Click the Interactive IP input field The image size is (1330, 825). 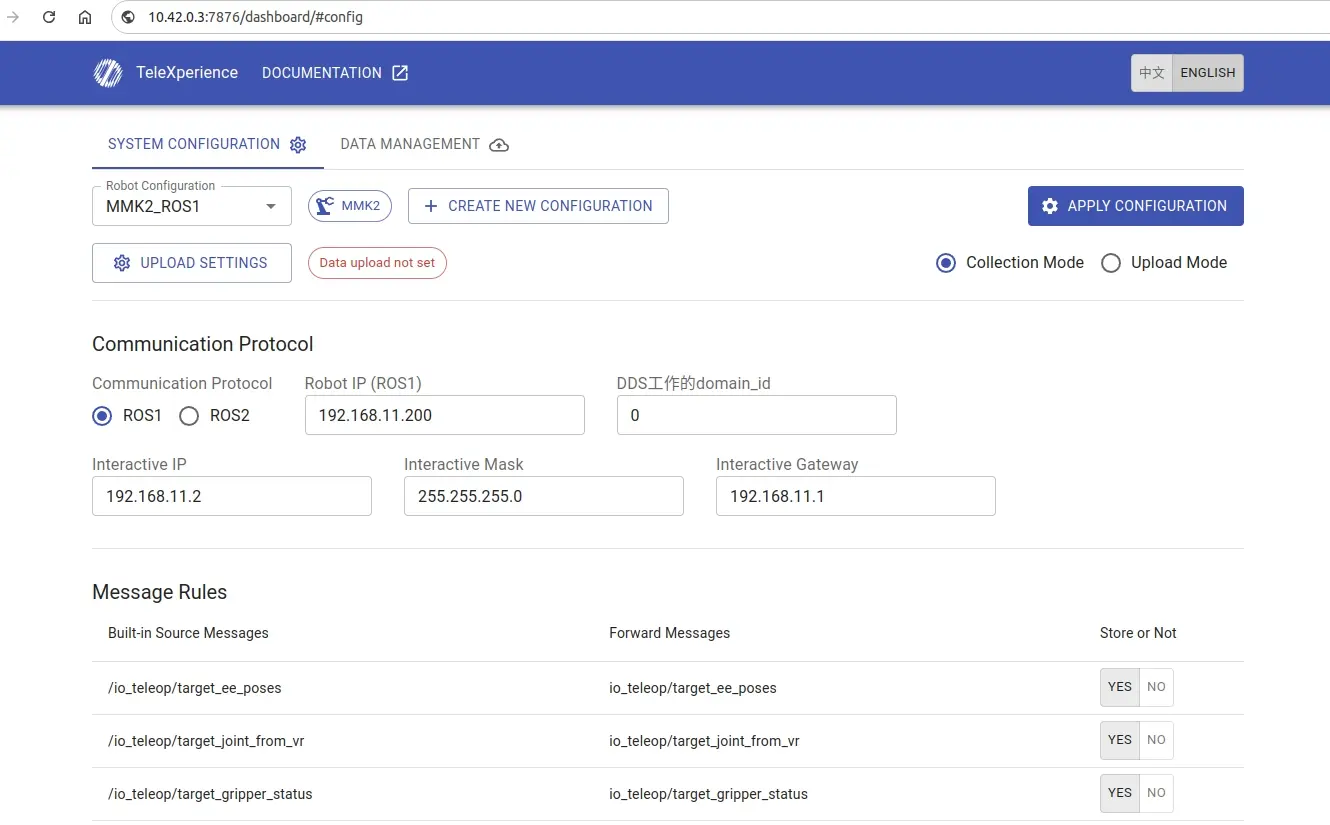(x=232, y=496)
